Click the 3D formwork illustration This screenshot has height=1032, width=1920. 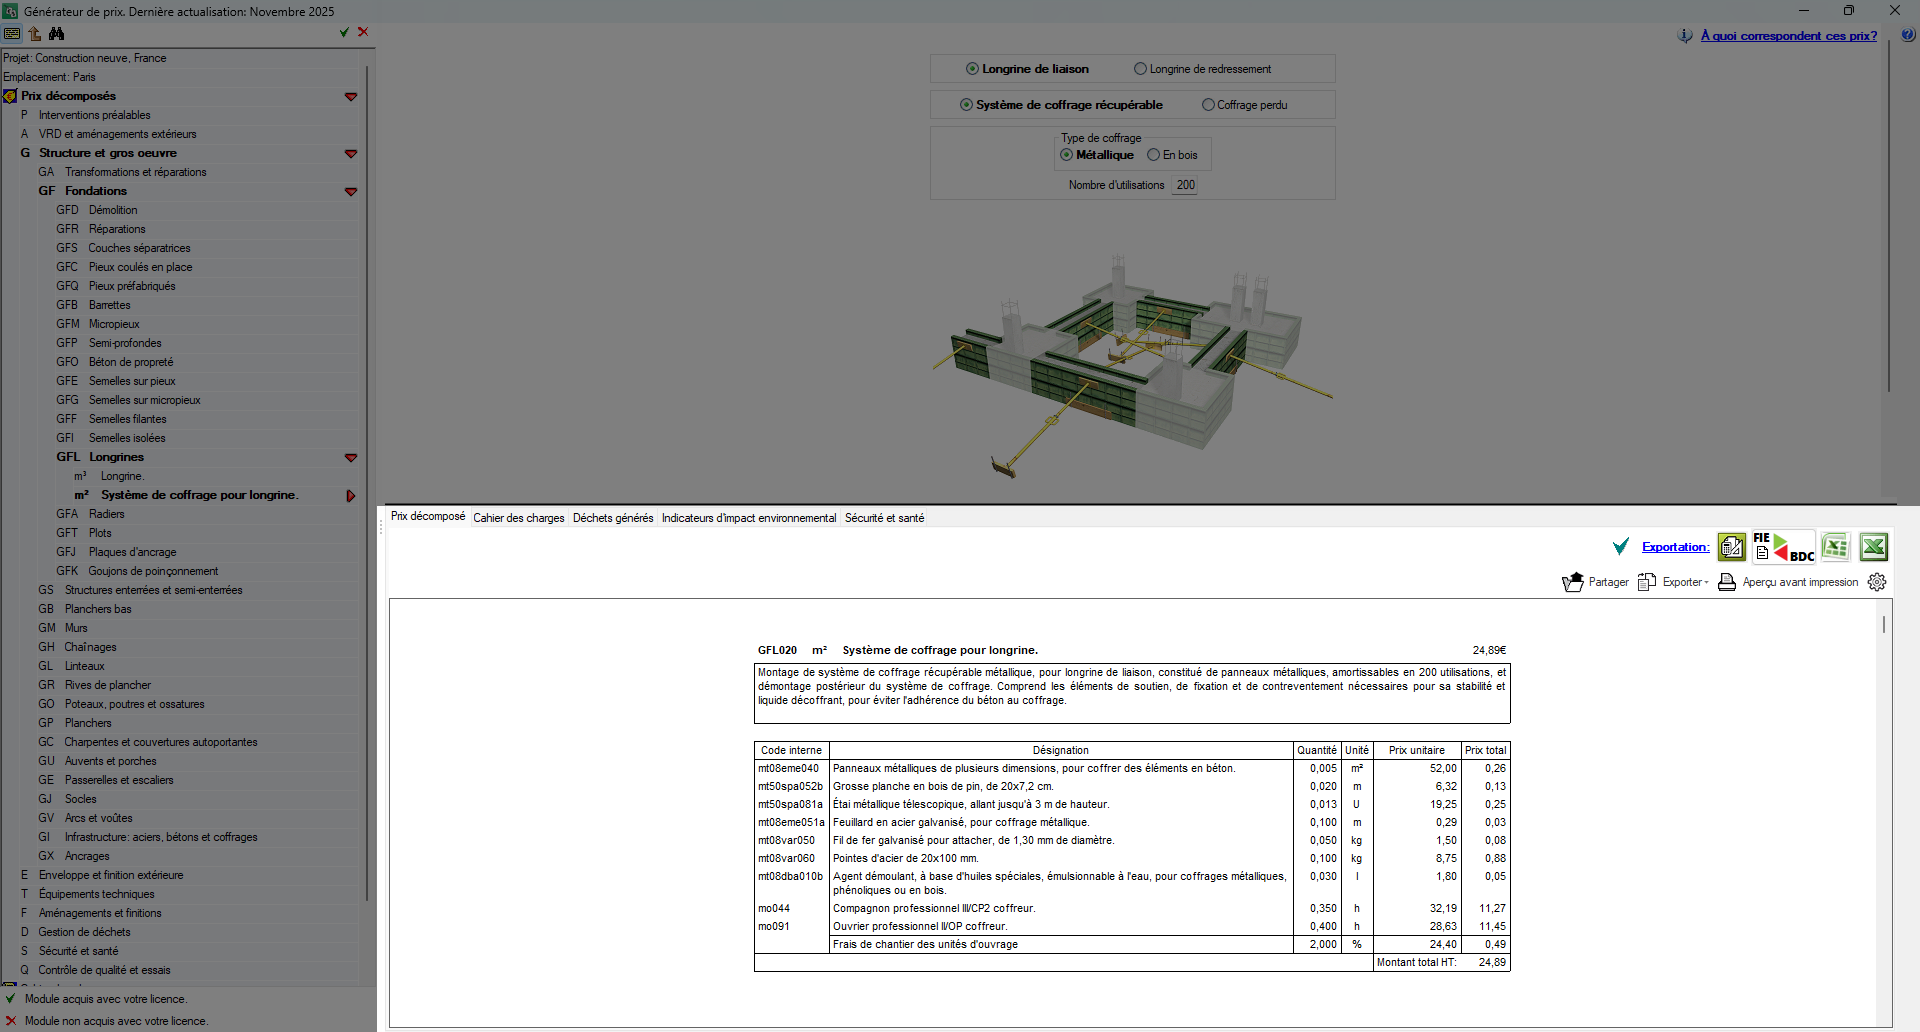[x=1133, y=365]
